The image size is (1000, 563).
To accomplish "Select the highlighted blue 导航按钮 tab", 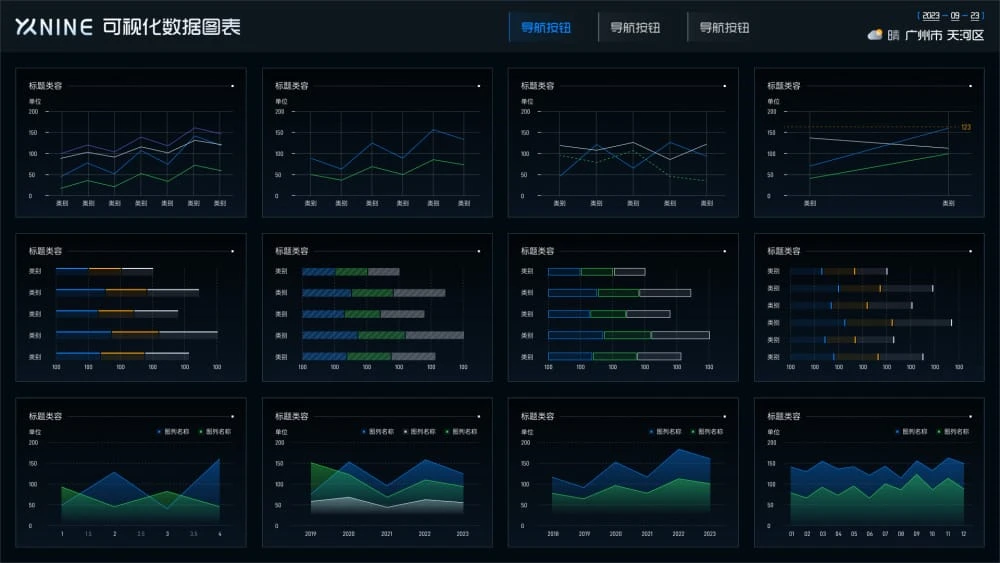I will point(546,28).
